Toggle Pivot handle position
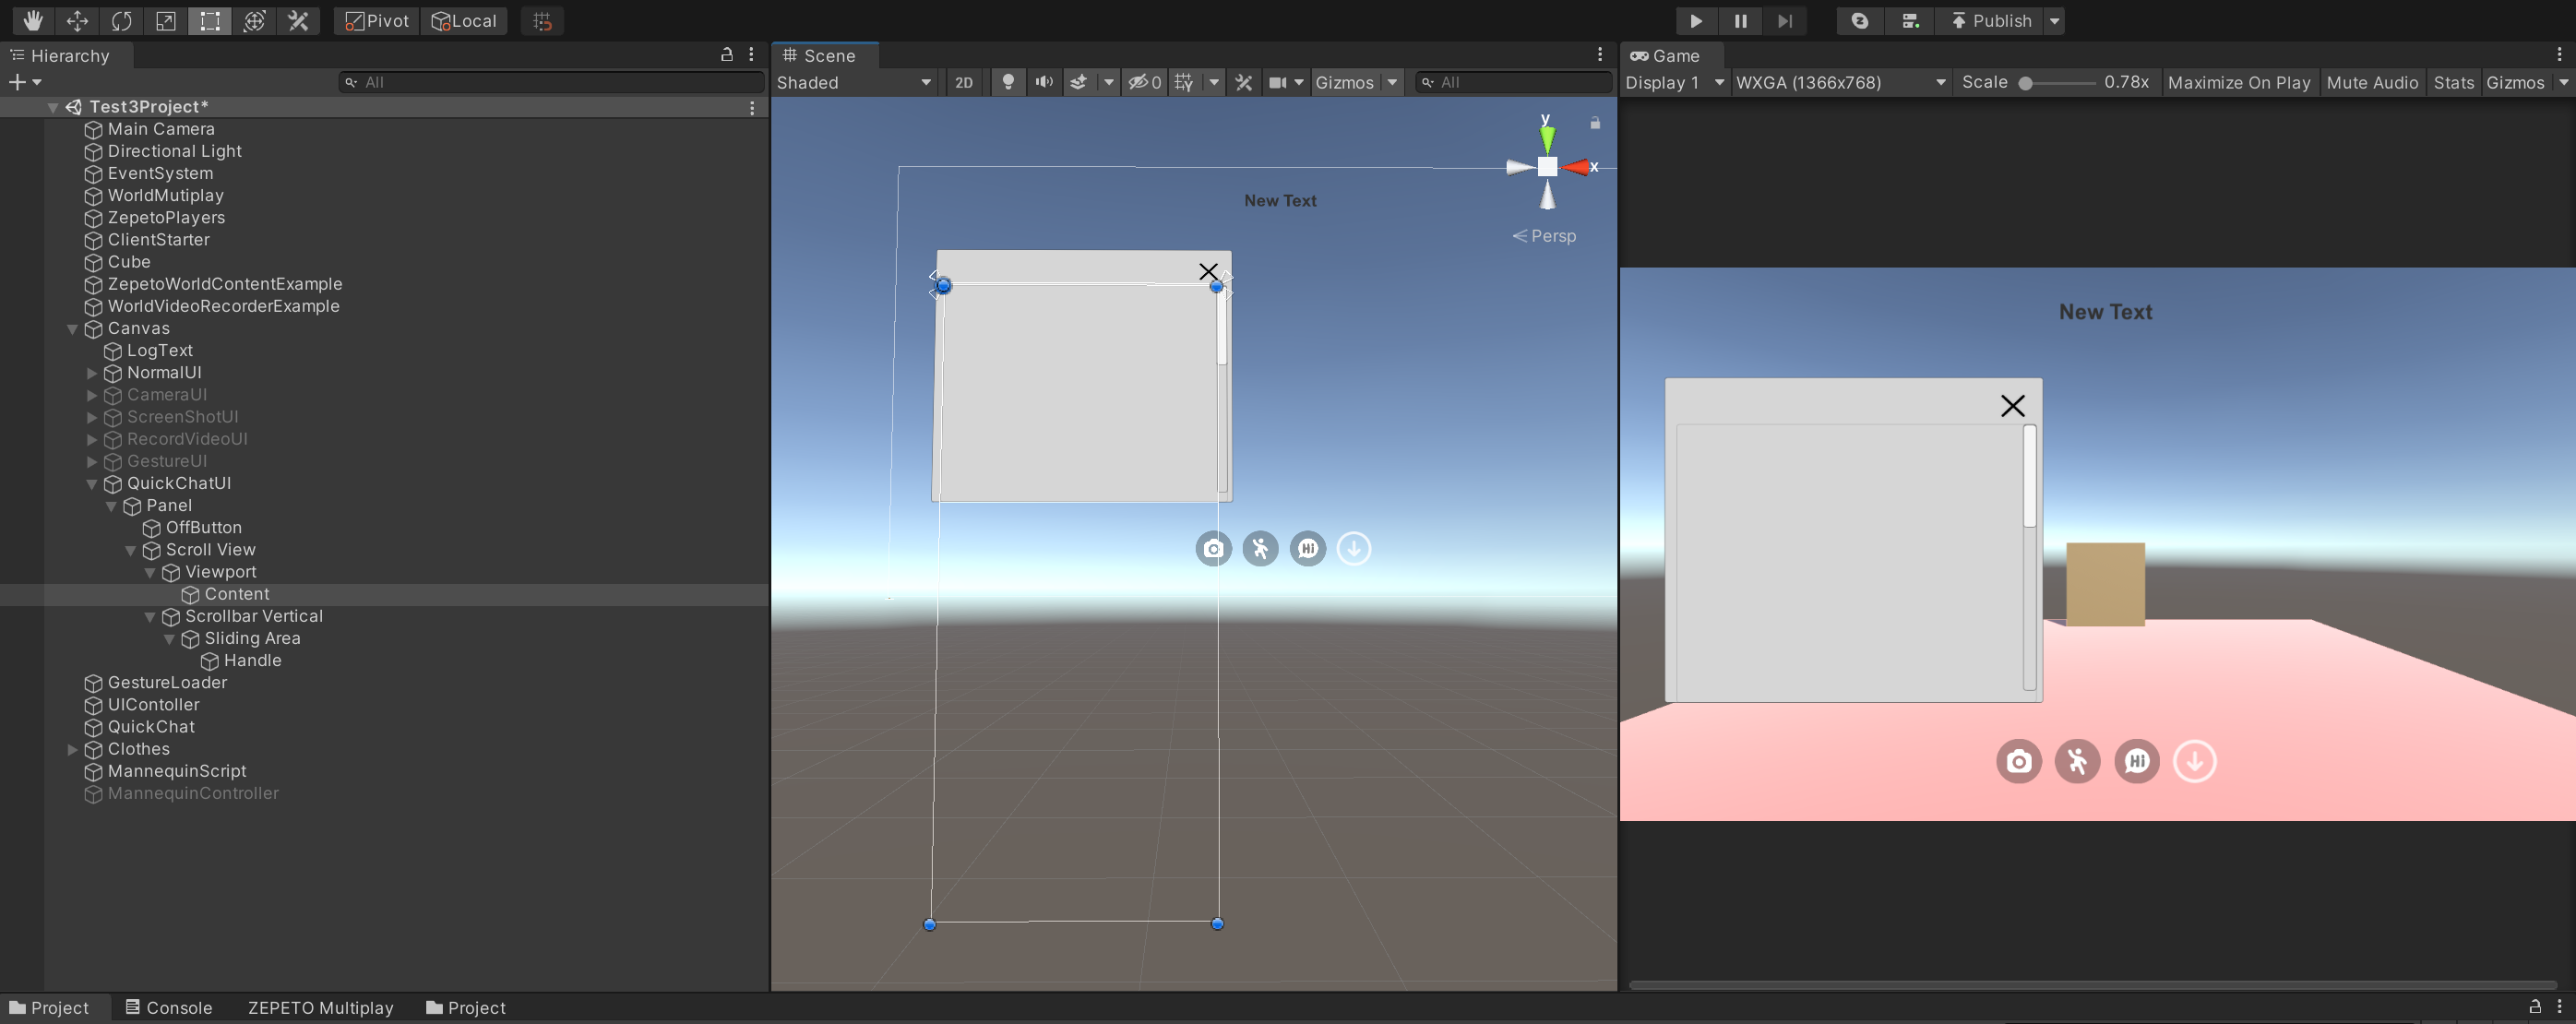The height and width of the screenshot is (1024, 2576). (377, 21)
